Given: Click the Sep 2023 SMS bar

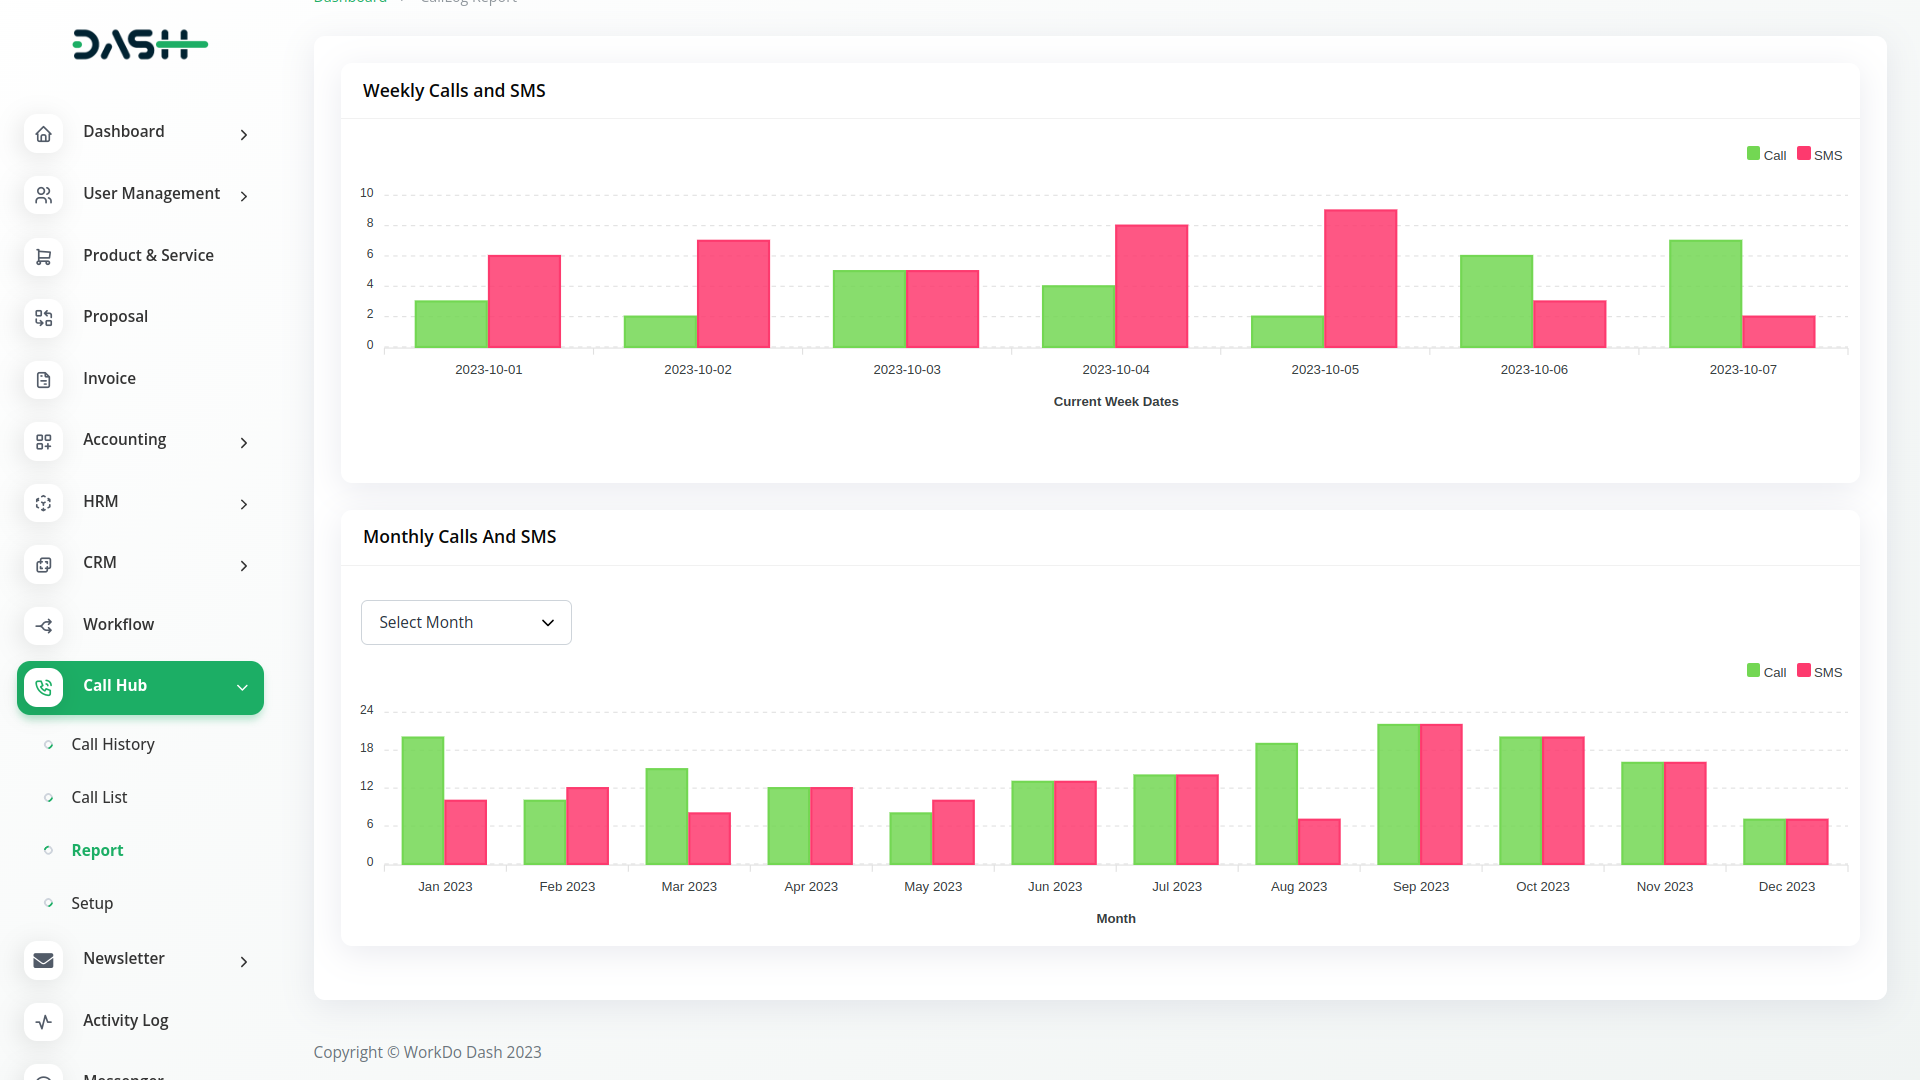Looking at the screenshot, I should point(1441,794).
